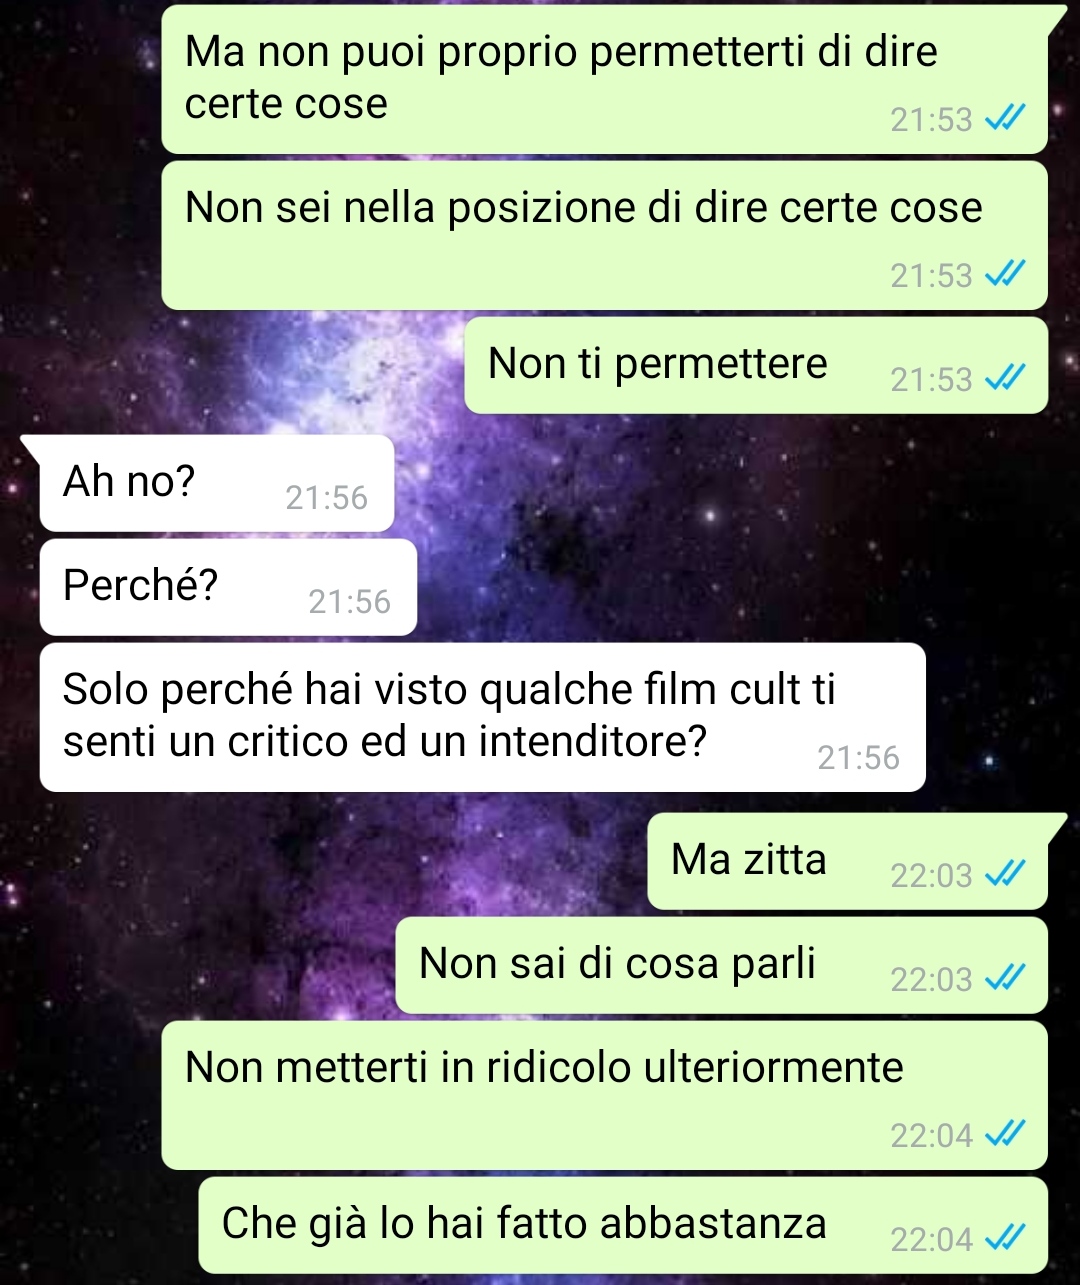Select the 'Non ti permettere' message bubble
Screen dimensions: 1080x1285
(756, 365)
